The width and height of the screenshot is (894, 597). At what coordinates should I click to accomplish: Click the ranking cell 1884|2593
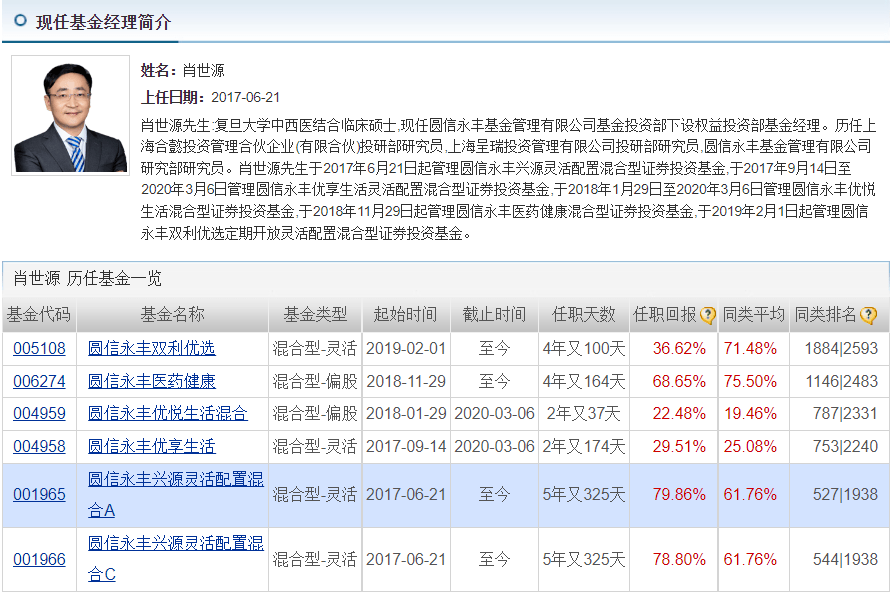point(841,348)
